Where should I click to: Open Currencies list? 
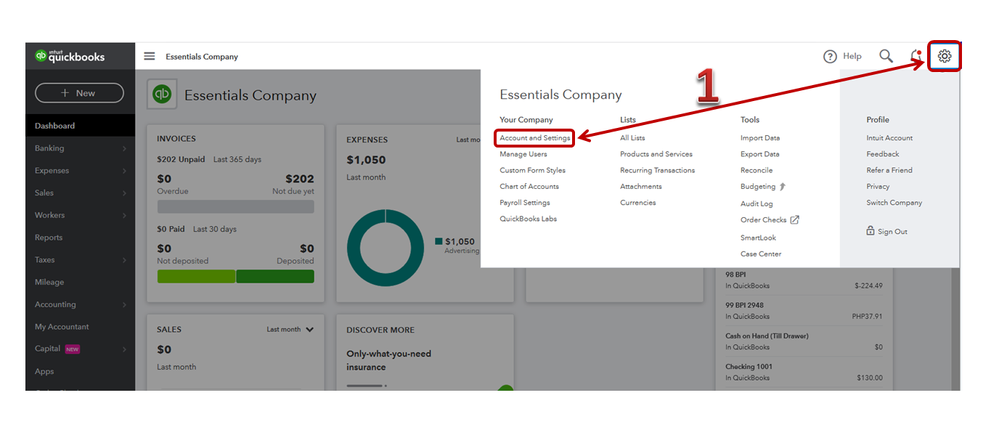point(638,202)
